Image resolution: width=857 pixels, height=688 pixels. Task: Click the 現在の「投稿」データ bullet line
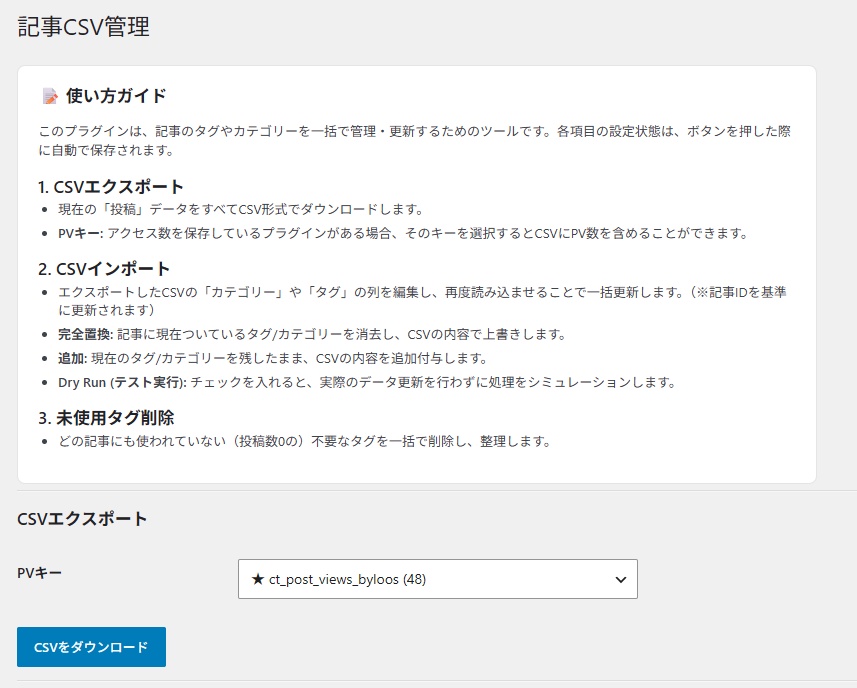pos(241,209)
